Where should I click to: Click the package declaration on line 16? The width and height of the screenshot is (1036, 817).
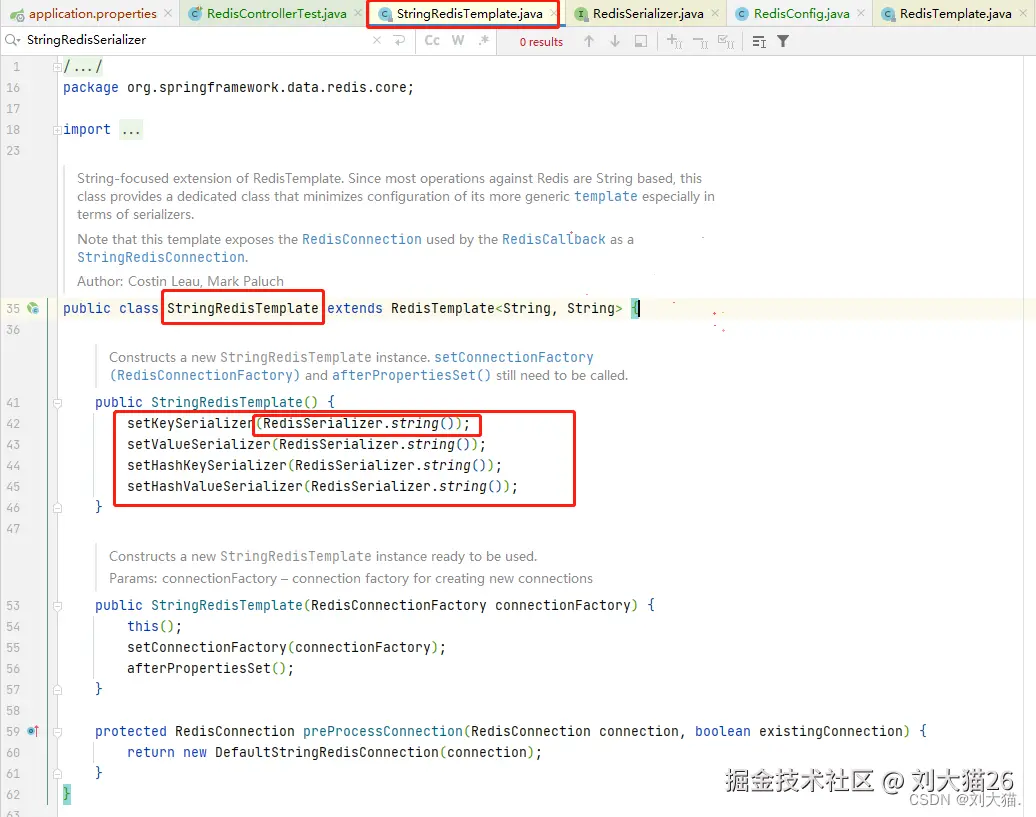pos(239,87)
